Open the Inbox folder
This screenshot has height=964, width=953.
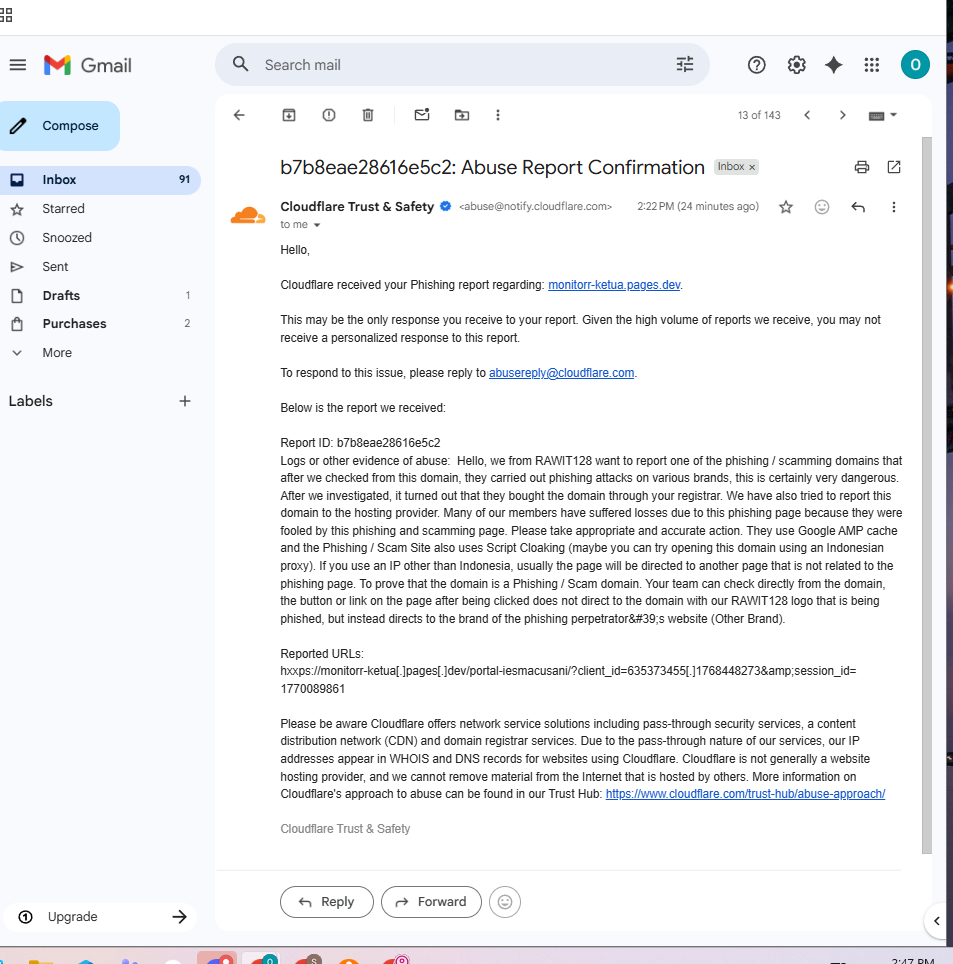[x=101, y=180]
